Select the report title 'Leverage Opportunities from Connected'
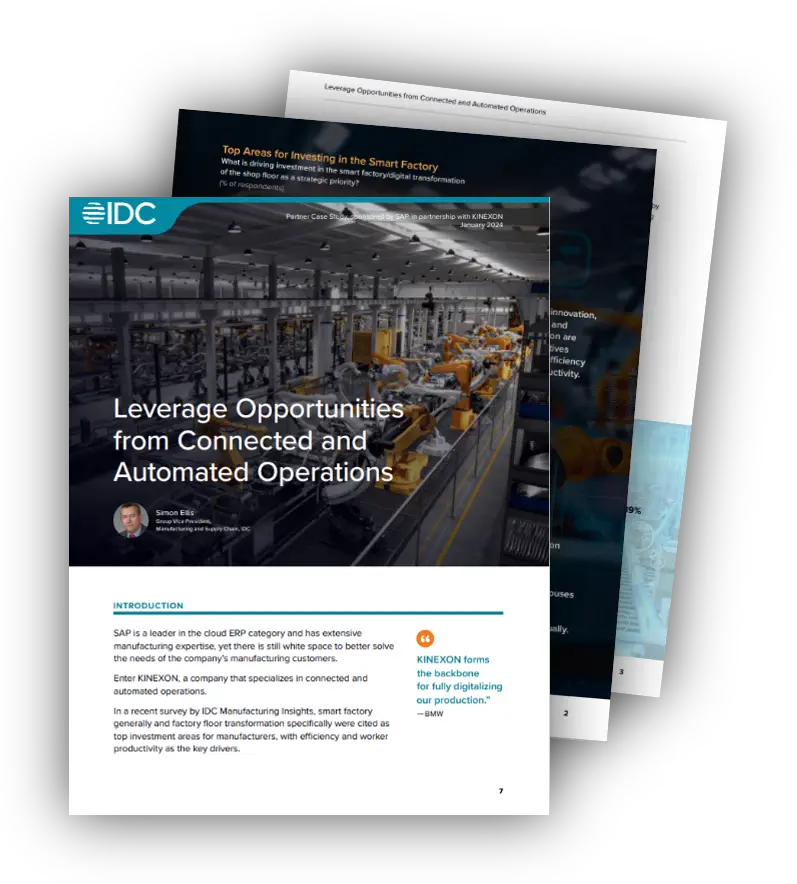The image size is (797, 884). point(258,440)
